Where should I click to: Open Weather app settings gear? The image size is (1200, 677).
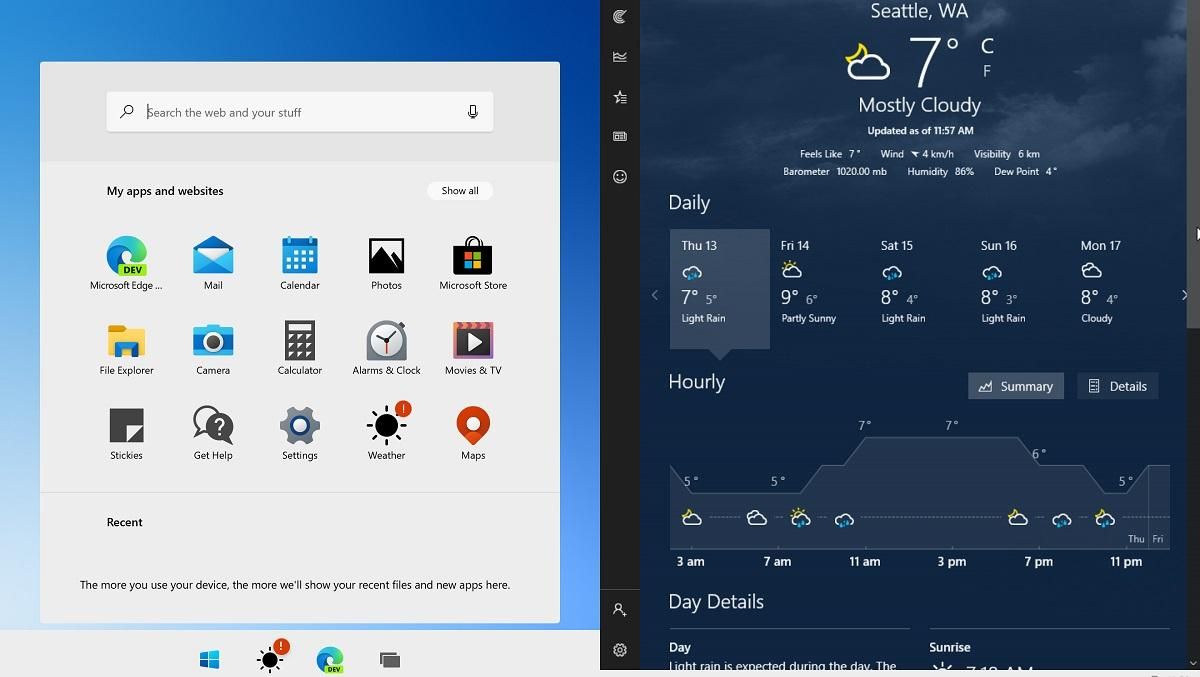(x=620, y=650)
